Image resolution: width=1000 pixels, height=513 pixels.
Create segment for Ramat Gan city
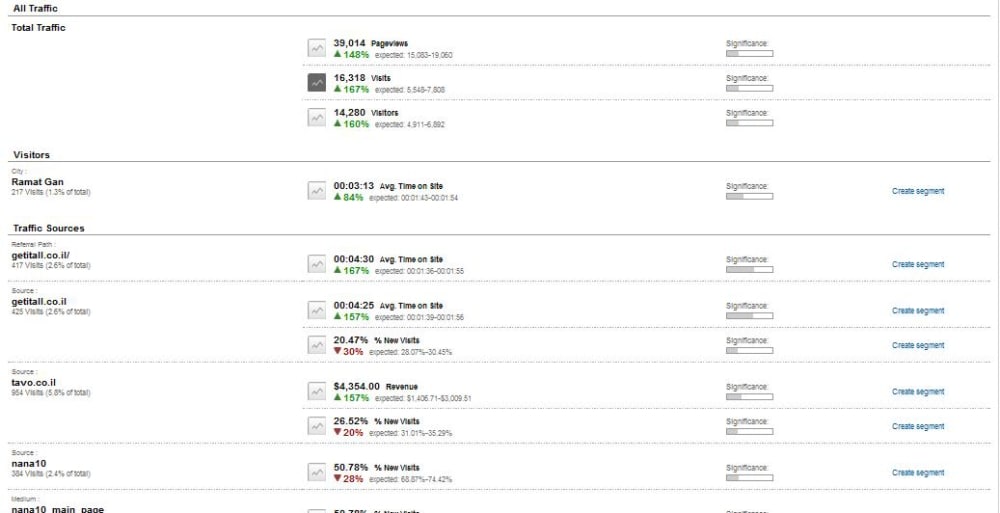(917, 191)
